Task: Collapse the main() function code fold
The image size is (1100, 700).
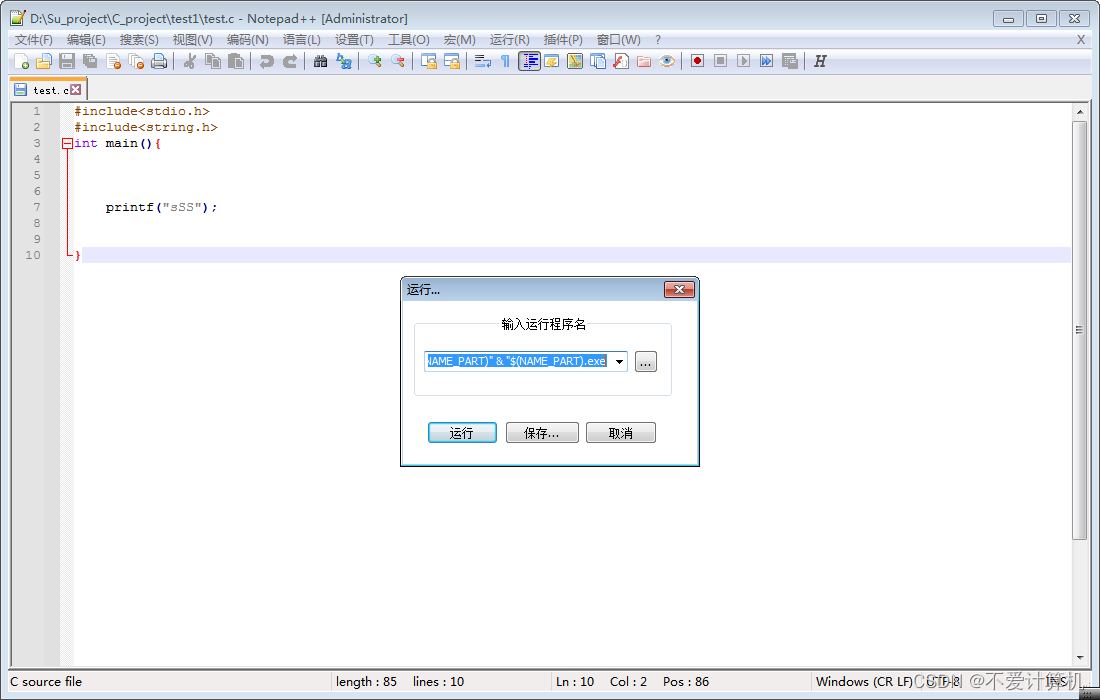Action: (66, 143)
